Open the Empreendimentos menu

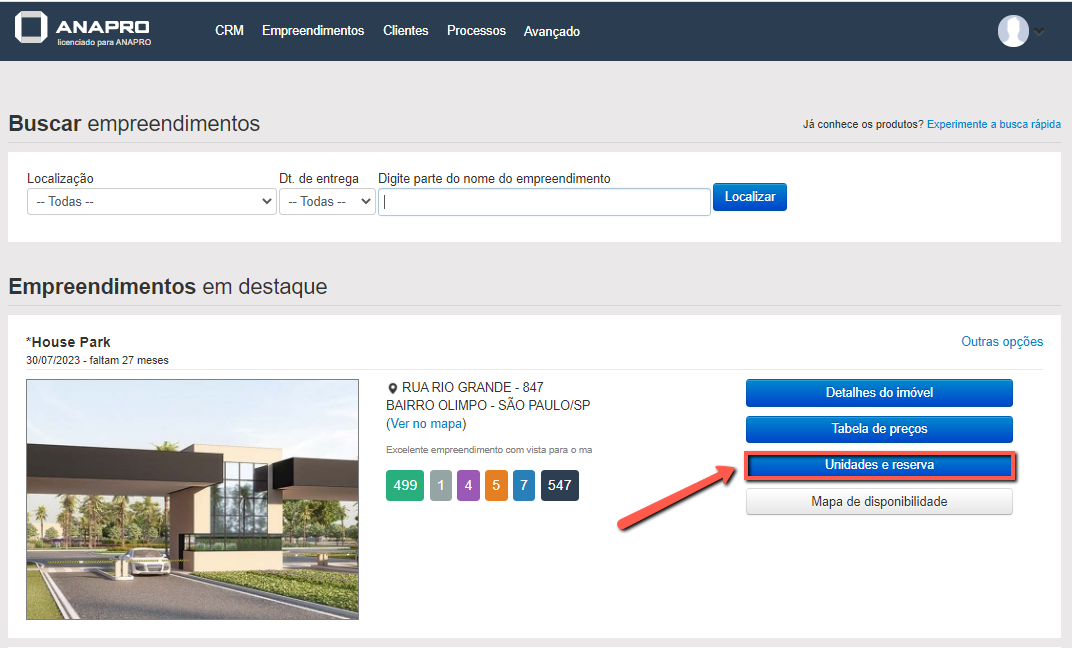313,31
